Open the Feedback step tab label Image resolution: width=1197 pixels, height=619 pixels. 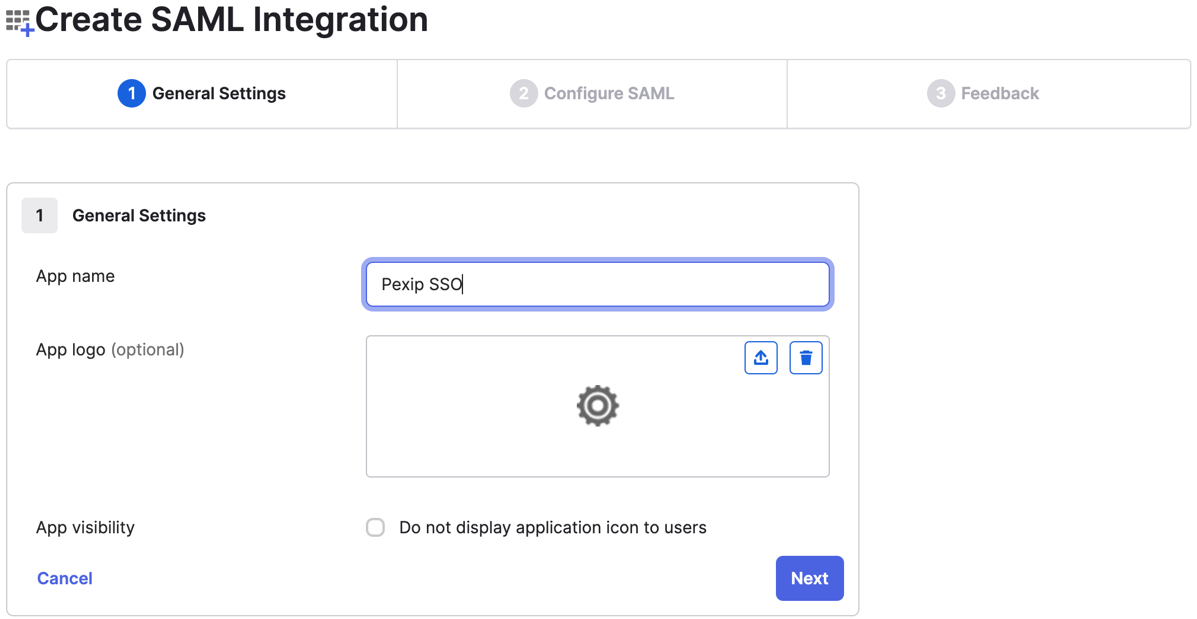1000,94
